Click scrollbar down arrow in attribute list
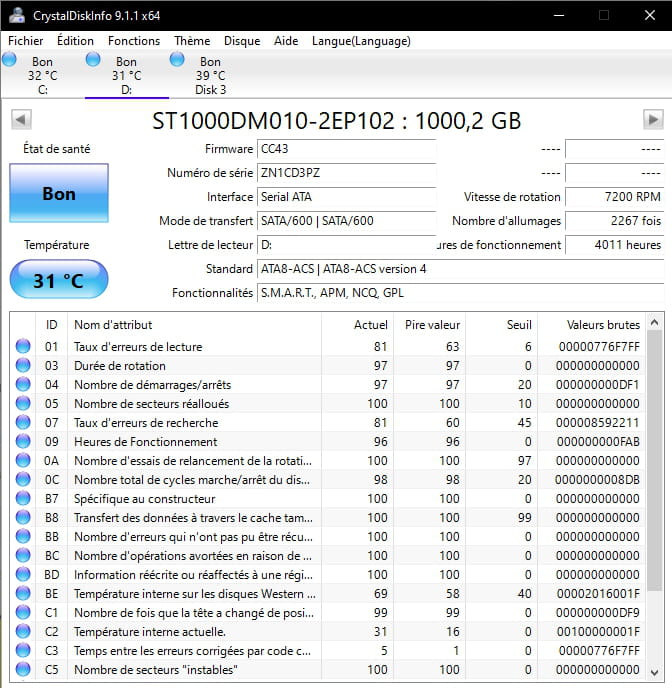The height and width of the screenshot is (688, 672). [654, 672]
